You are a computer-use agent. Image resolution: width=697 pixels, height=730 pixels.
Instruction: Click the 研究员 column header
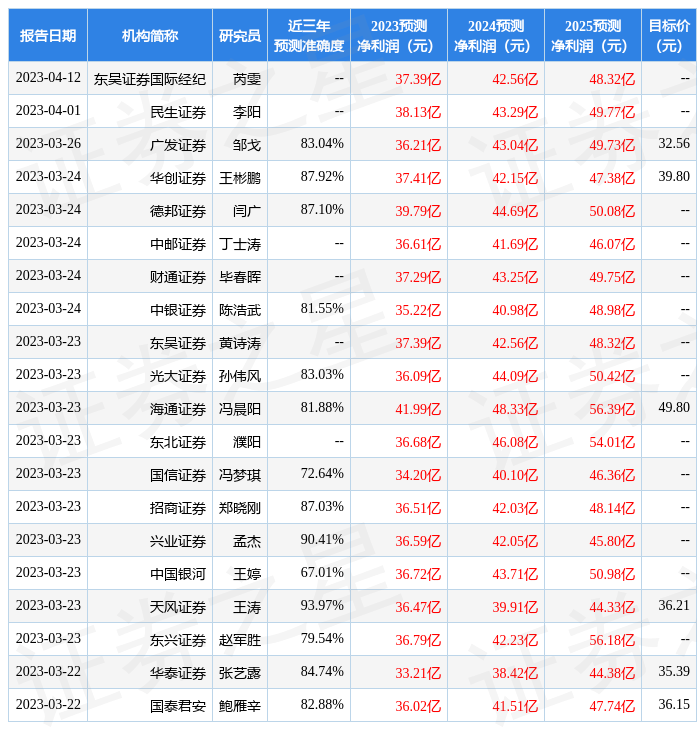[240, 36]
